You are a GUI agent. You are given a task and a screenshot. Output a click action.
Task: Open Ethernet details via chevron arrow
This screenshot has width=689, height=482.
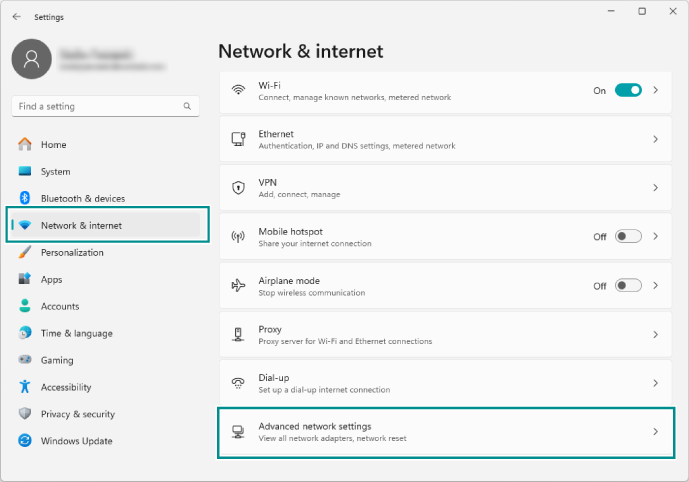[656, 139]
